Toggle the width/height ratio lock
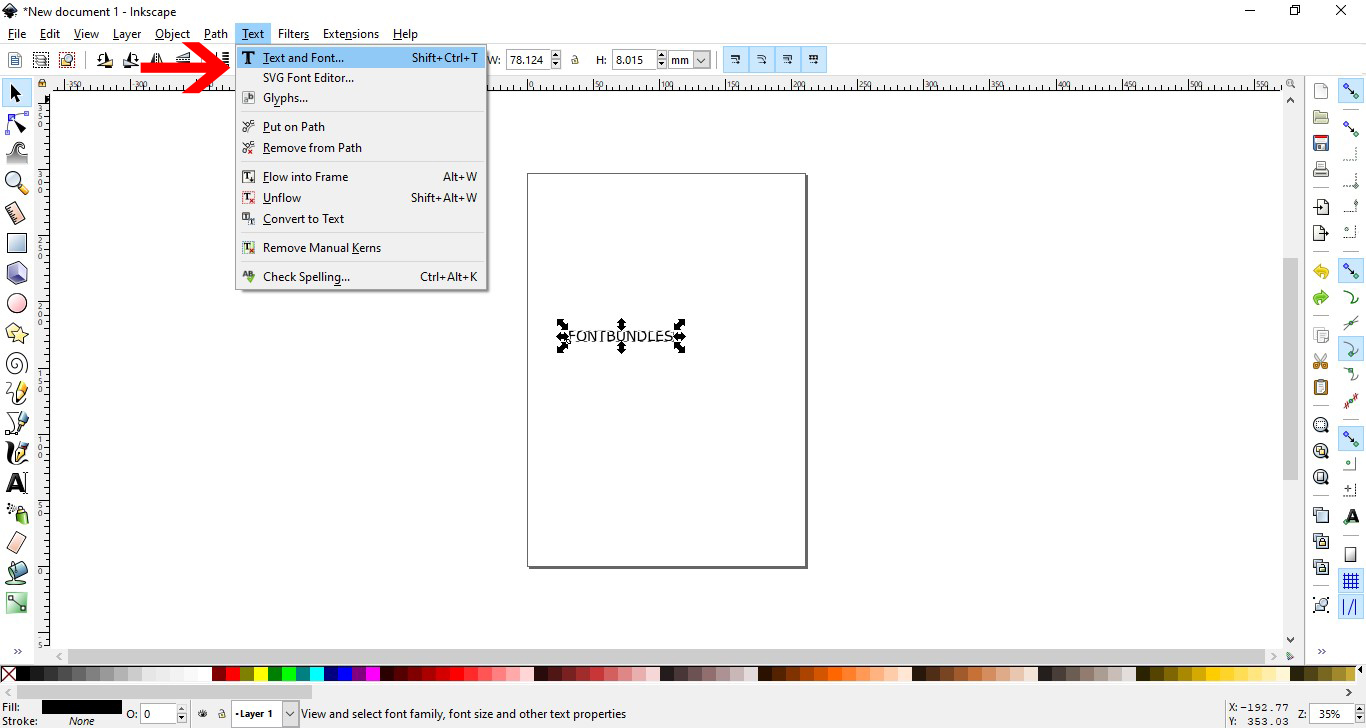1366x728 pixels. tap(575, 60)
